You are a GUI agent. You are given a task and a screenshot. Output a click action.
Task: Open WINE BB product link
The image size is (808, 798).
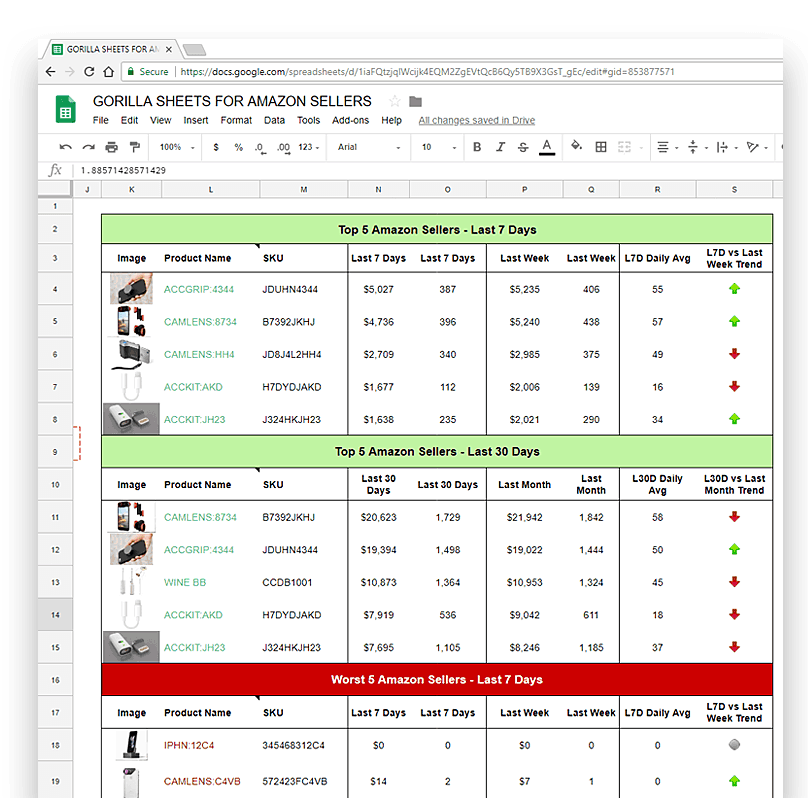(x=185, y=583)
